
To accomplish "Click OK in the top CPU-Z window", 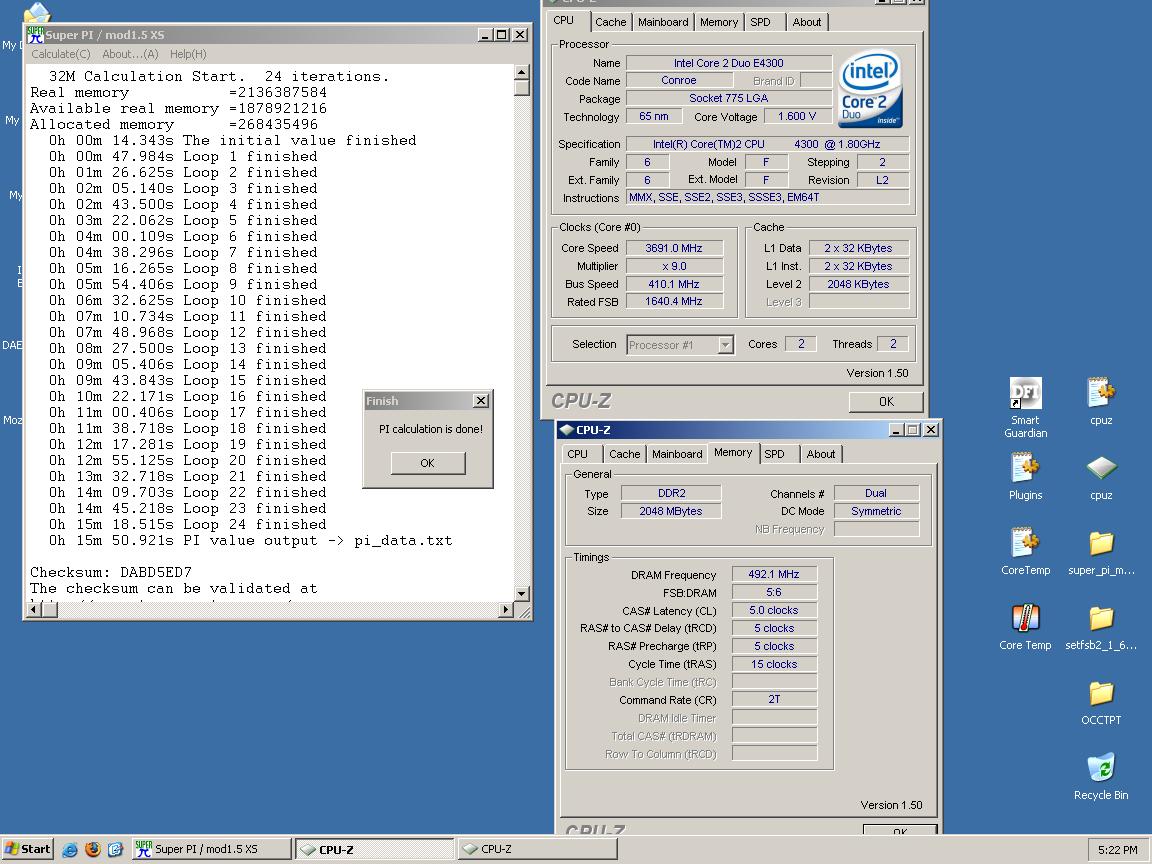I will pos(886,402).
